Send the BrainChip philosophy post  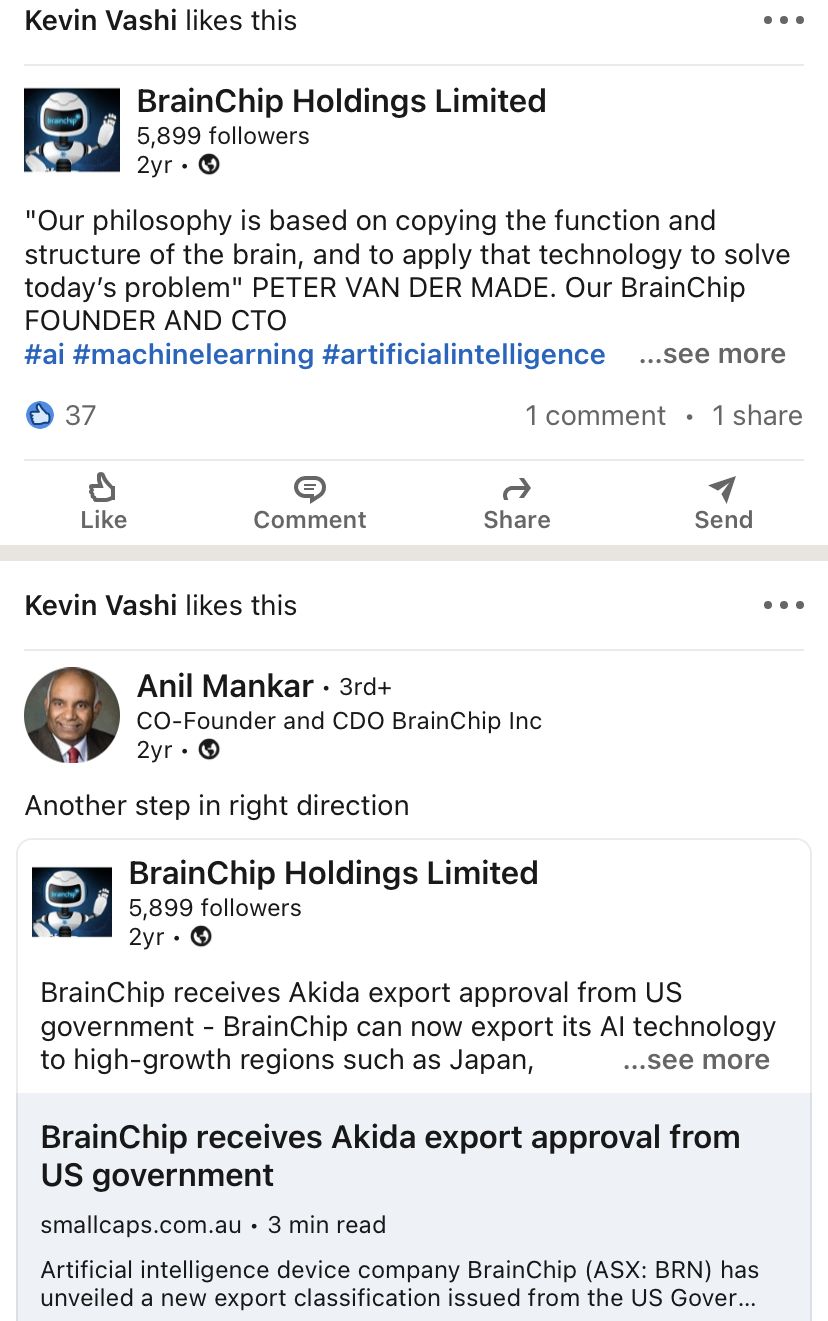point(723,503)
